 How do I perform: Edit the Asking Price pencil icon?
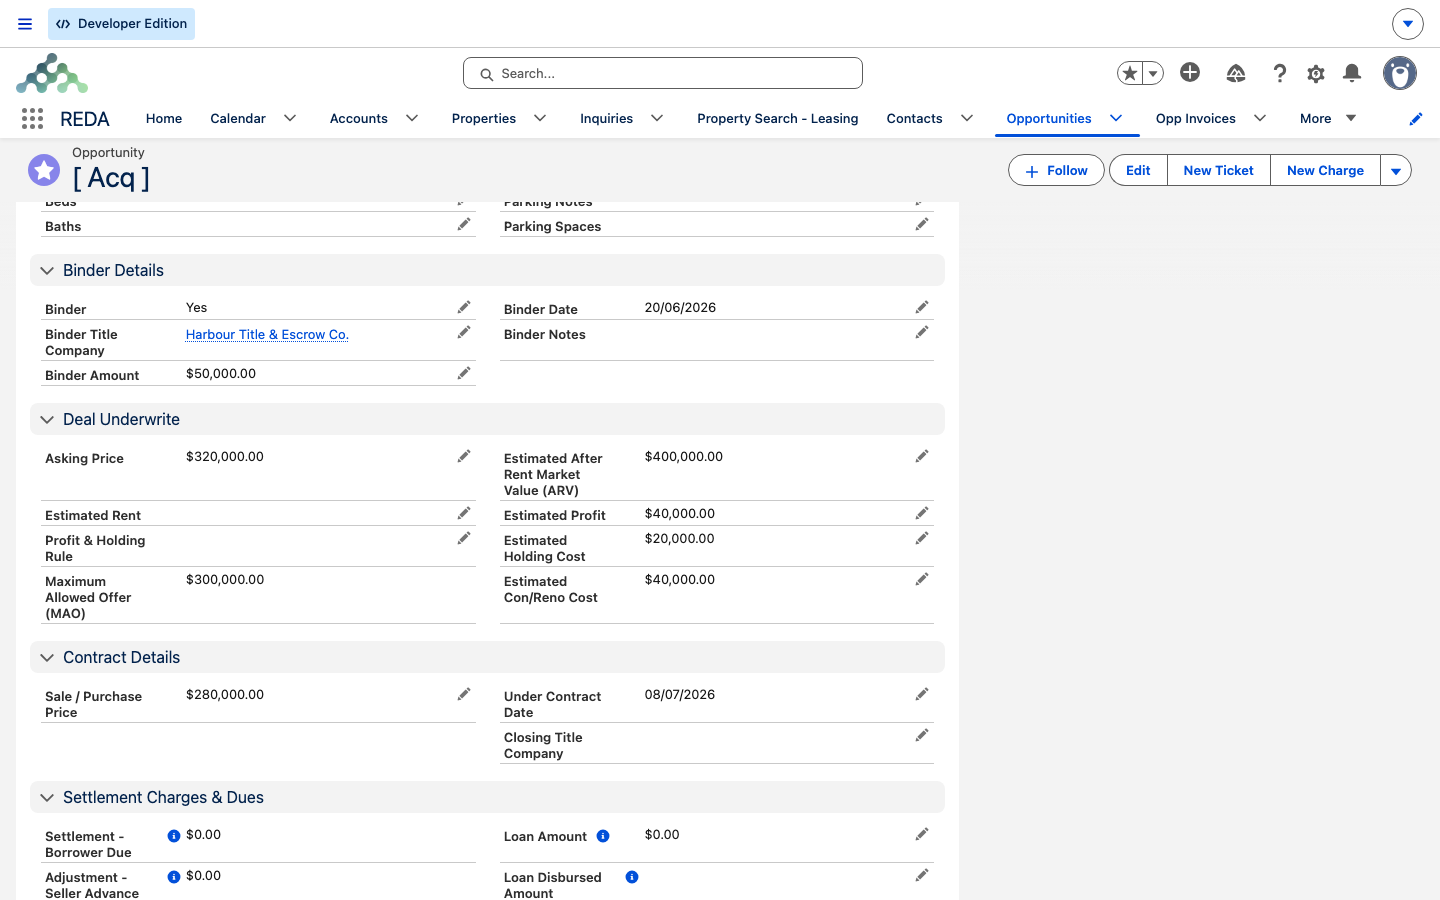(x=464, y=457)
